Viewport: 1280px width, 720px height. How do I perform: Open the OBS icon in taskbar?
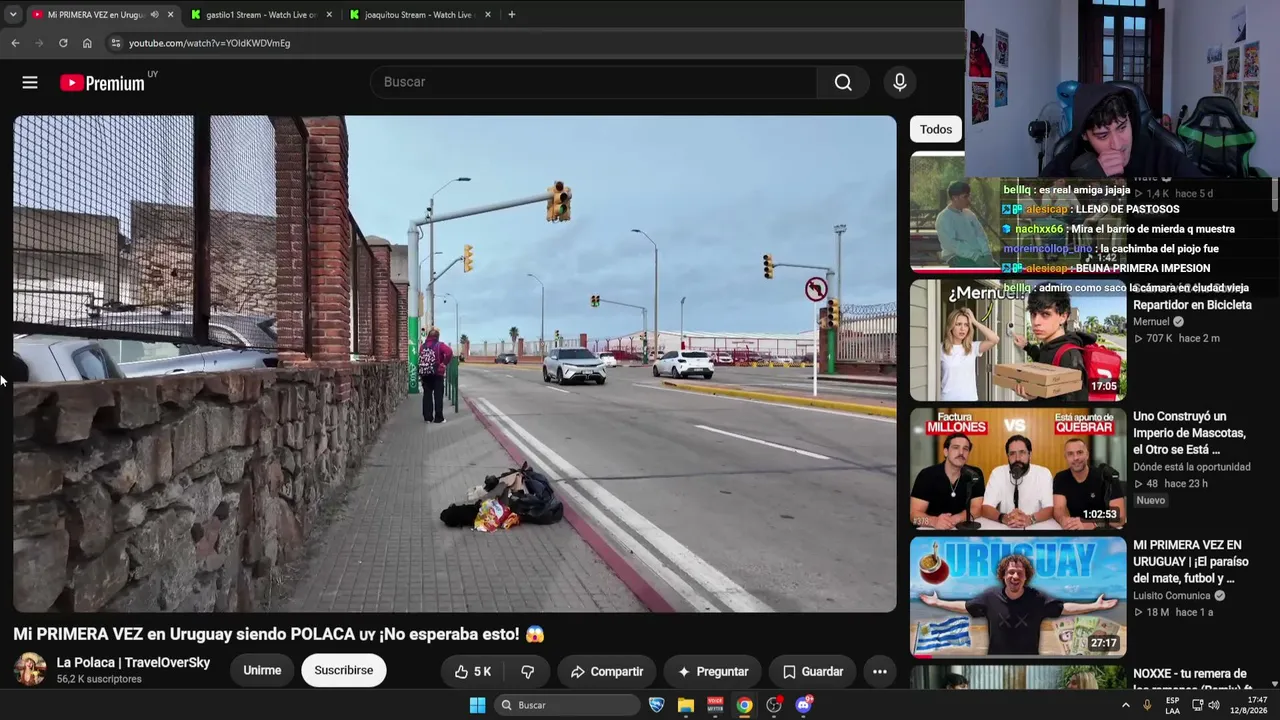[x=774, y=705]
